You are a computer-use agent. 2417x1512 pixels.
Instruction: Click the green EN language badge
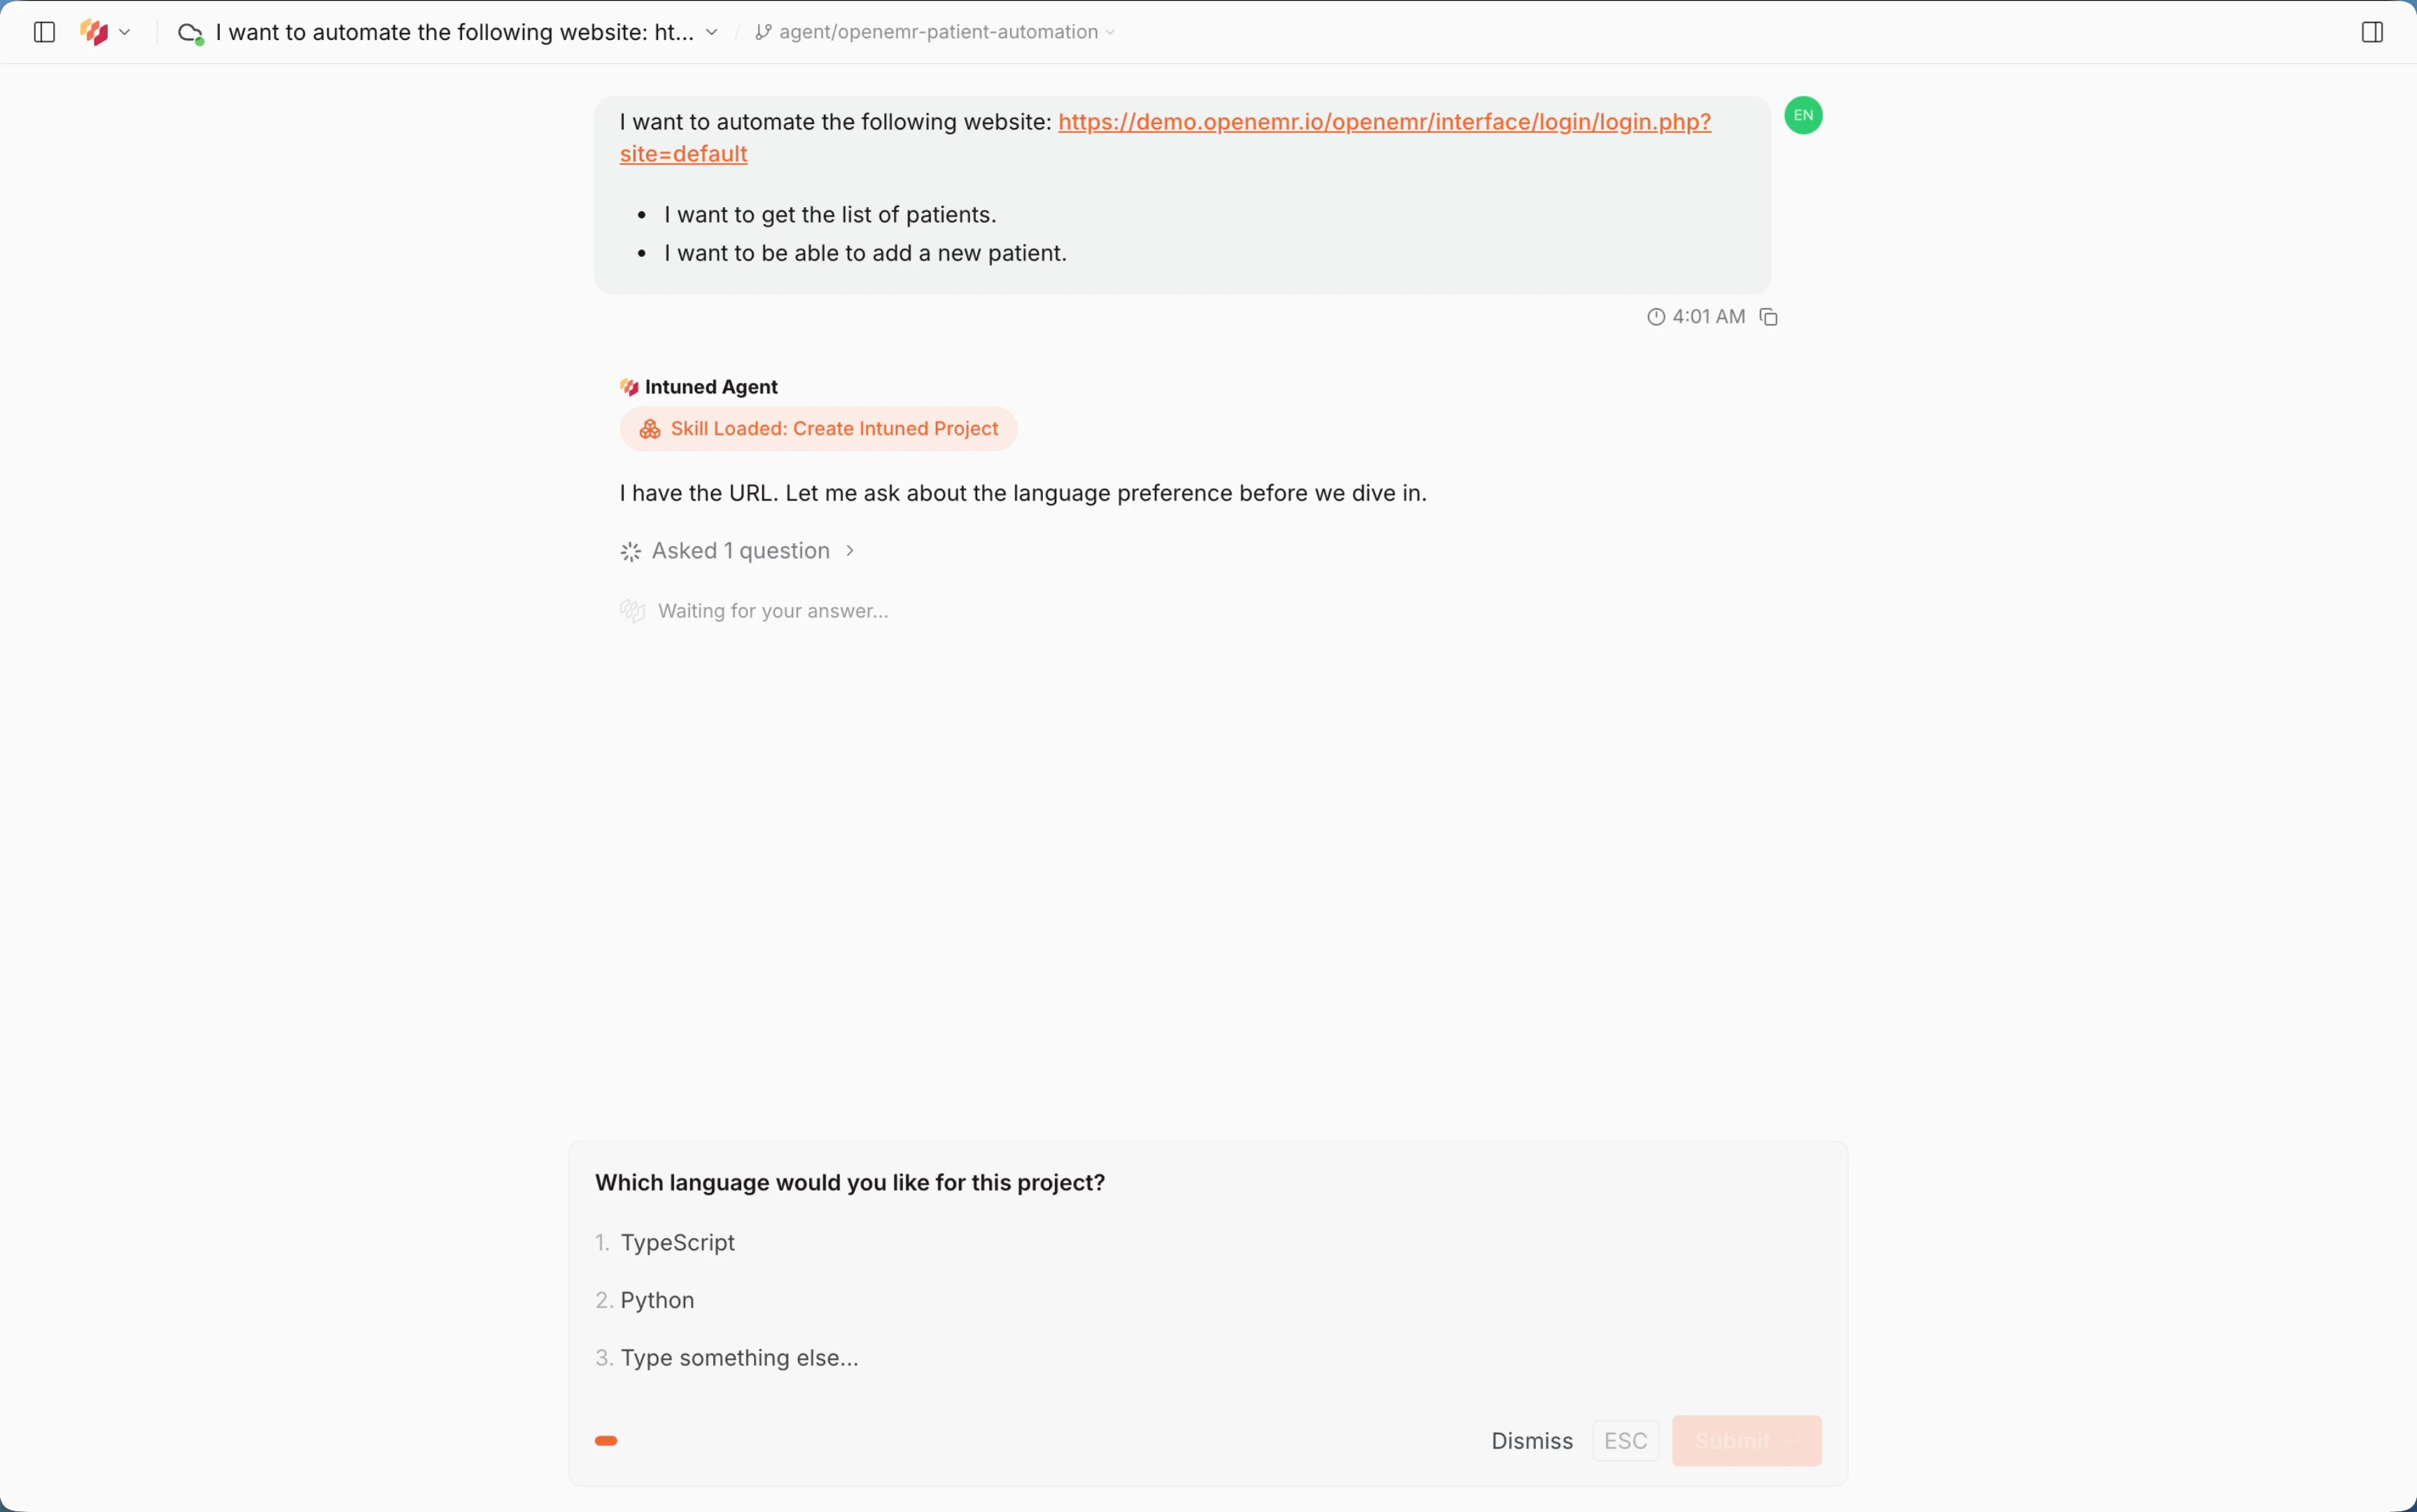pos(1802,115)
